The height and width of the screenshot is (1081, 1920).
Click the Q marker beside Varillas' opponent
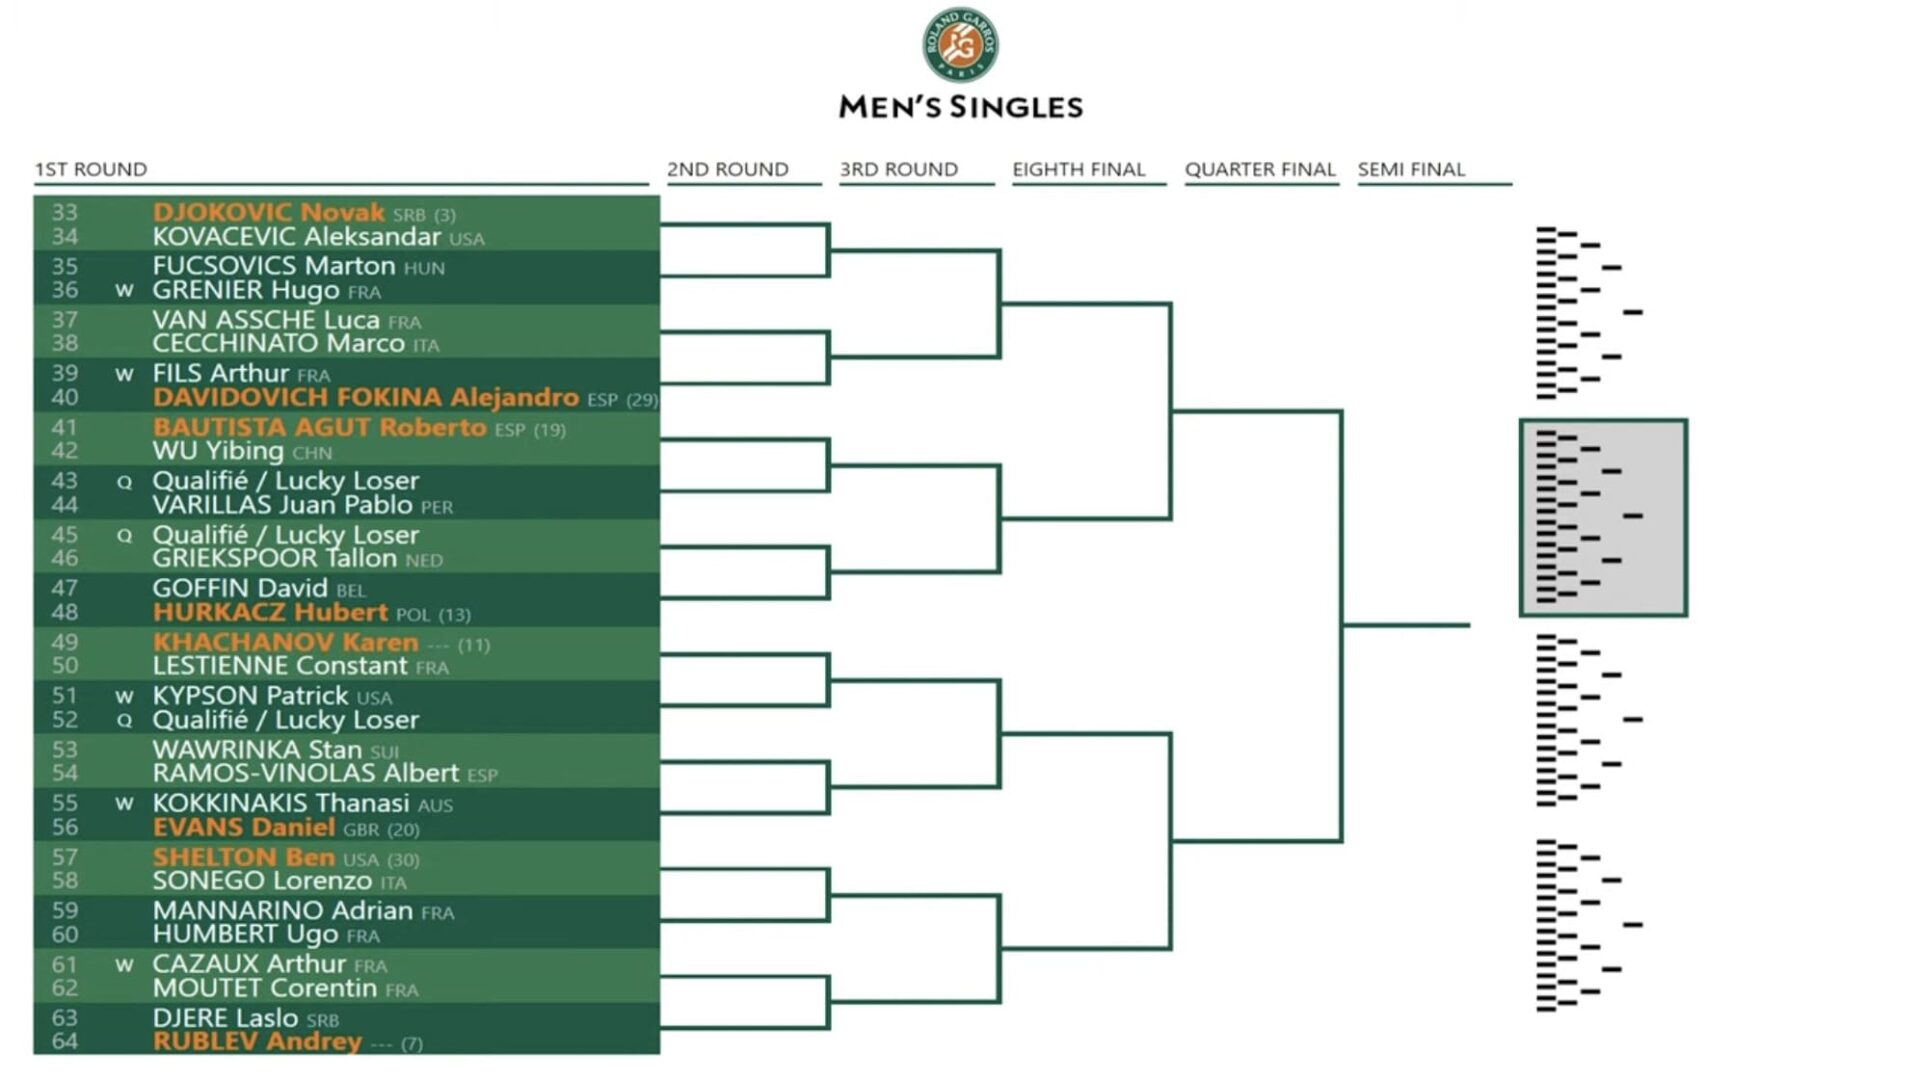(124, 482)
